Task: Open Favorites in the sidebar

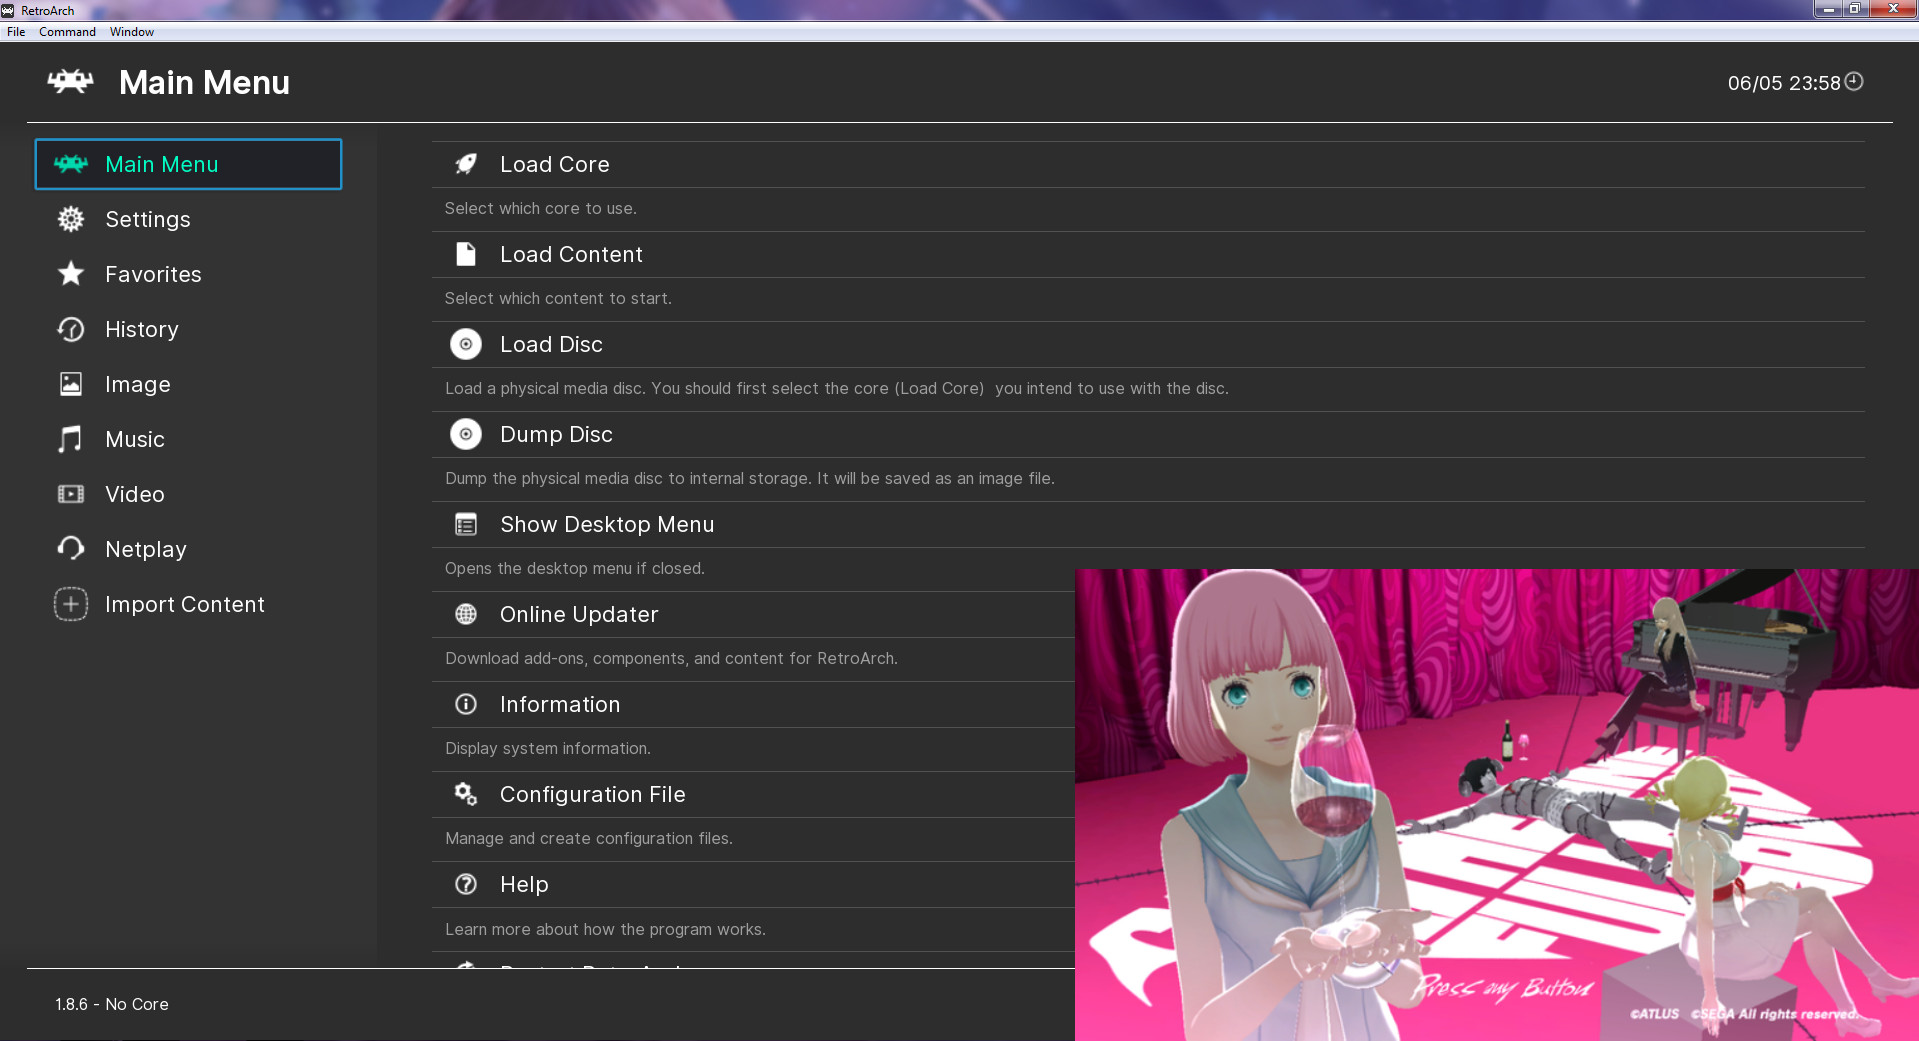Action: 188,274
